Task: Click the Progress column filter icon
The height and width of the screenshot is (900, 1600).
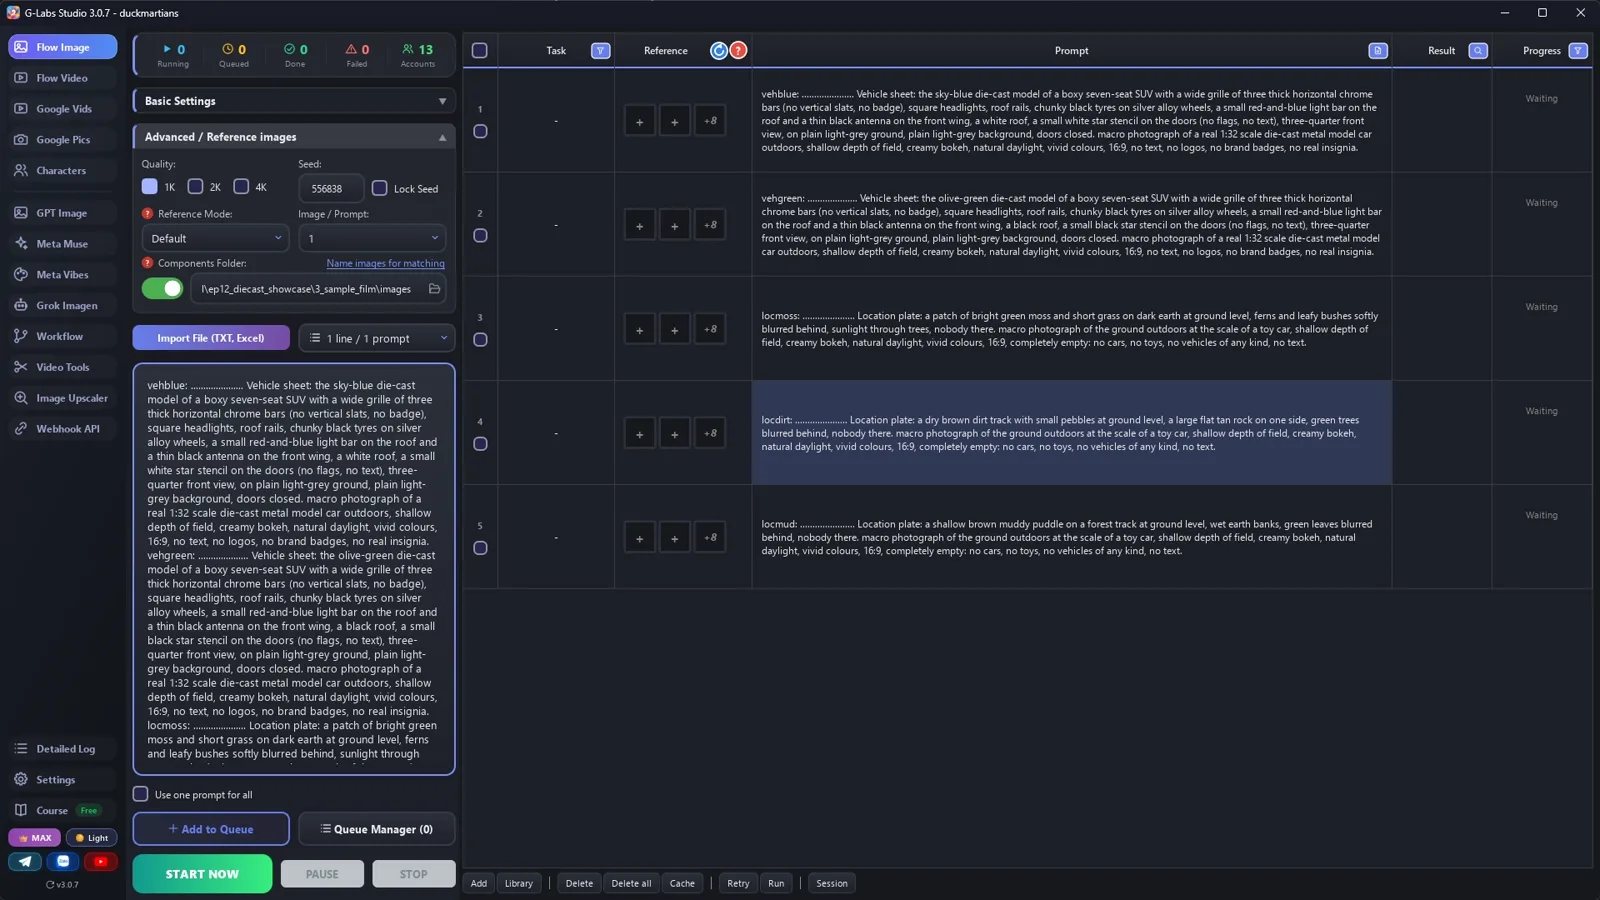Action: pyautogui.click(x=1578, y=51)
